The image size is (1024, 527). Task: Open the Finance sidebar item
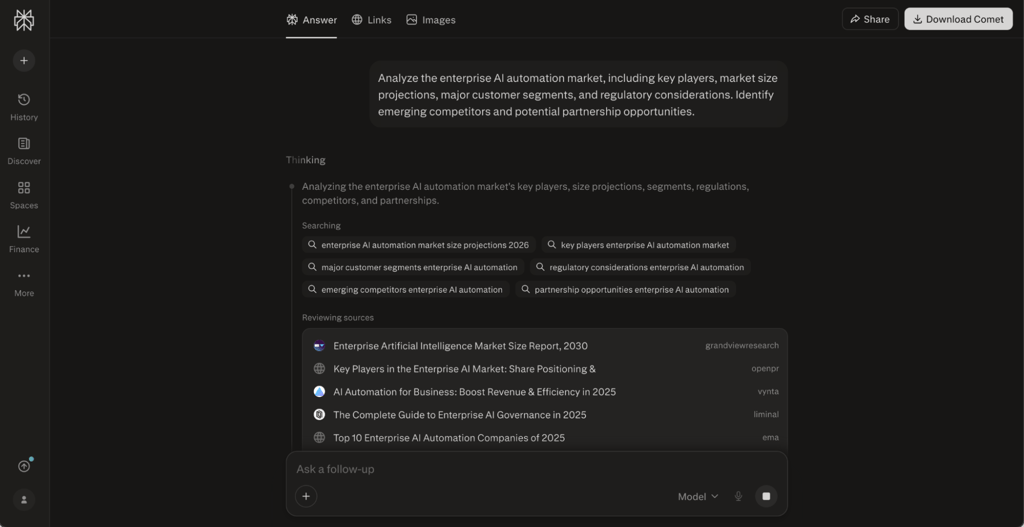(x=24, y=239)
